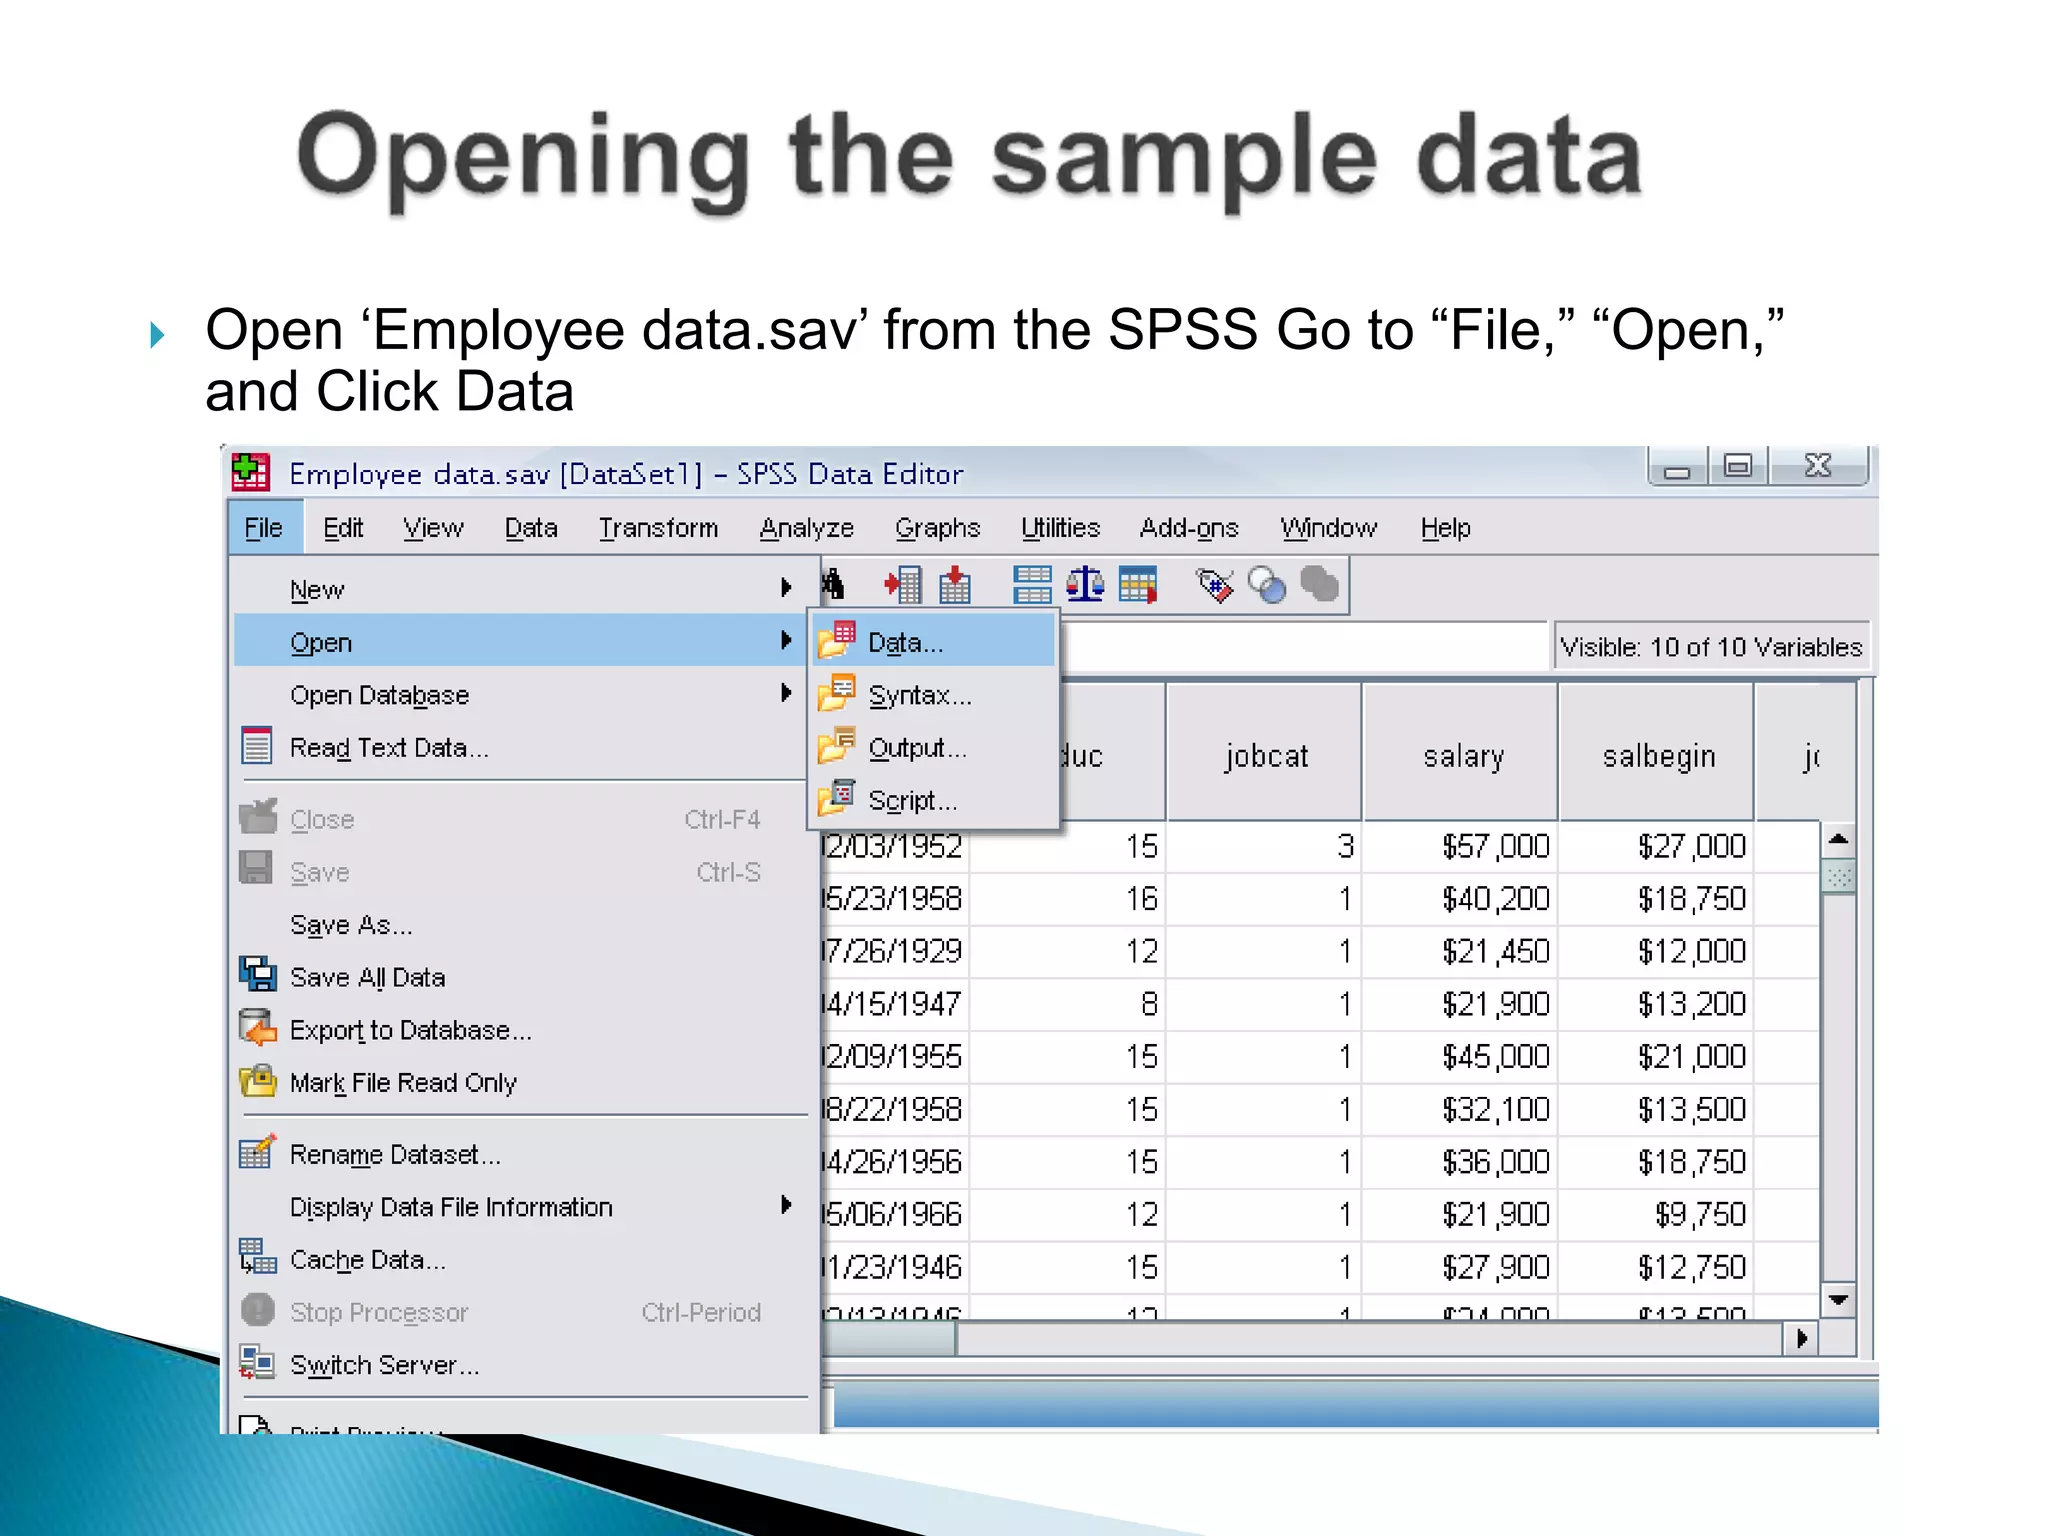The image size is (2048, 1536).
Task: Select the salary cell '$40,200'
Action: click(x=1462, y=899)
